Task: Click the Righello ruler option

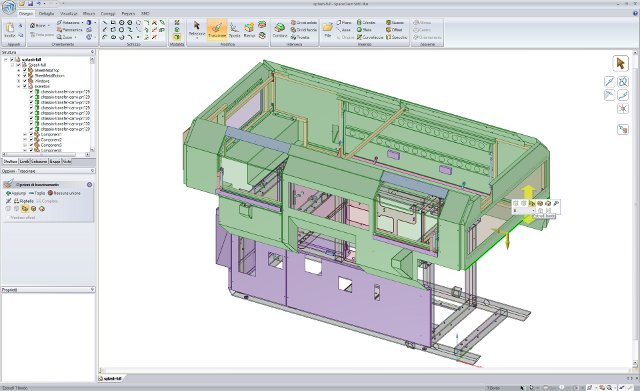Action: [24, 201]
